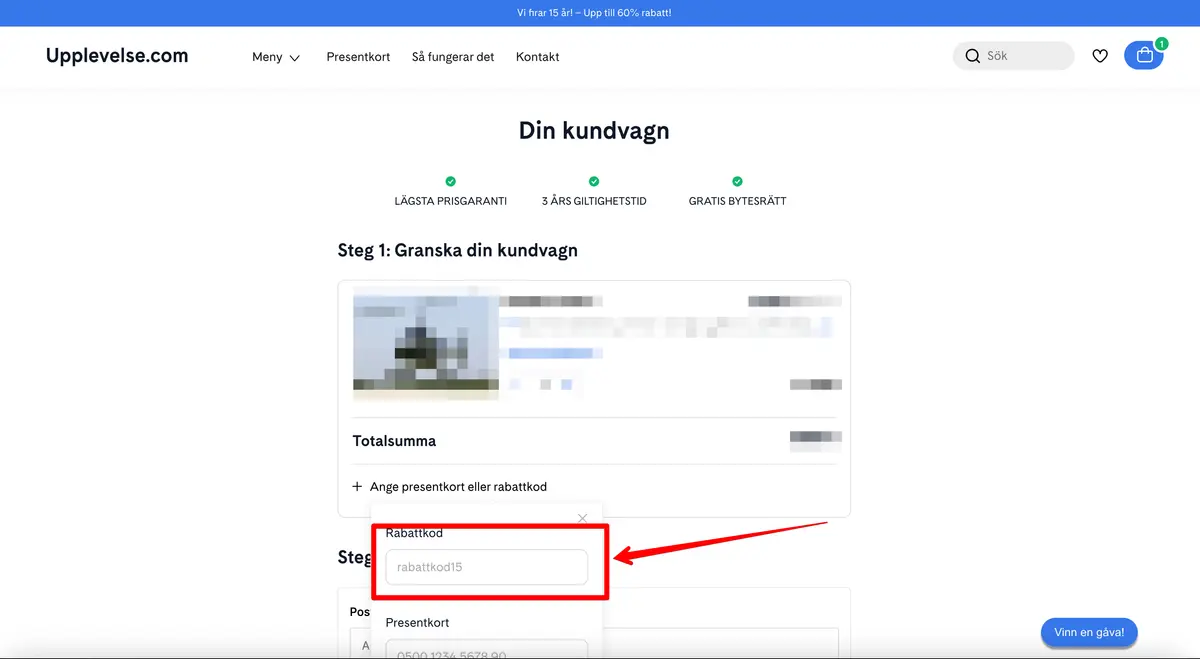Open the Meny dropdown
Viewport: 1200px width, 659px height.
point(275,57)
